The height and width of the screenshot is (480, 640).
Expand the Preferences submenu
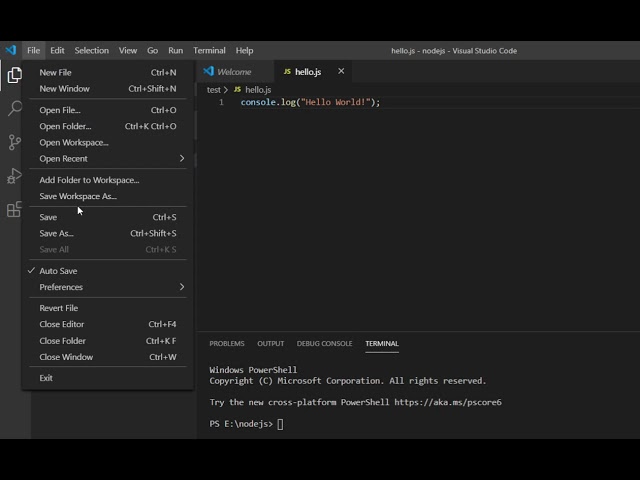(x=108, y=287)
